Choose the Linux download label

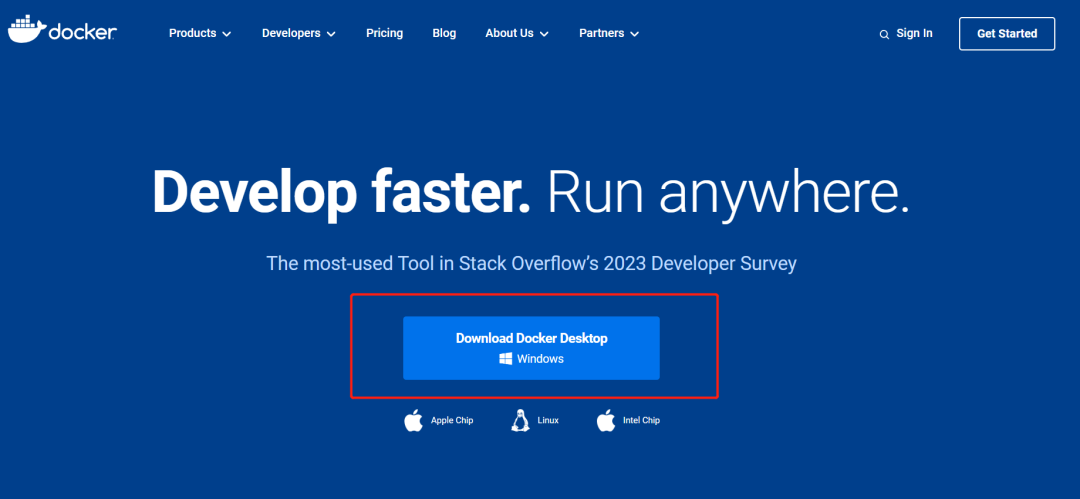pos(548,420)
